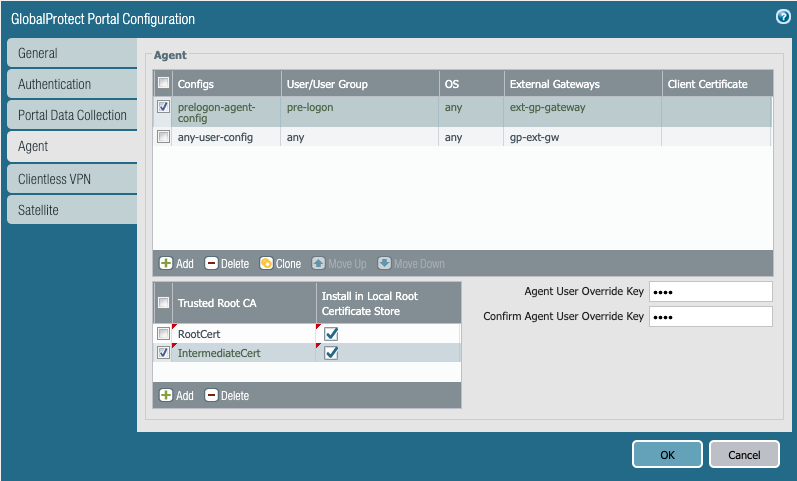The image size is (797, 481).
Task: Open the Authentication tab
Action: tap(72, 84)
